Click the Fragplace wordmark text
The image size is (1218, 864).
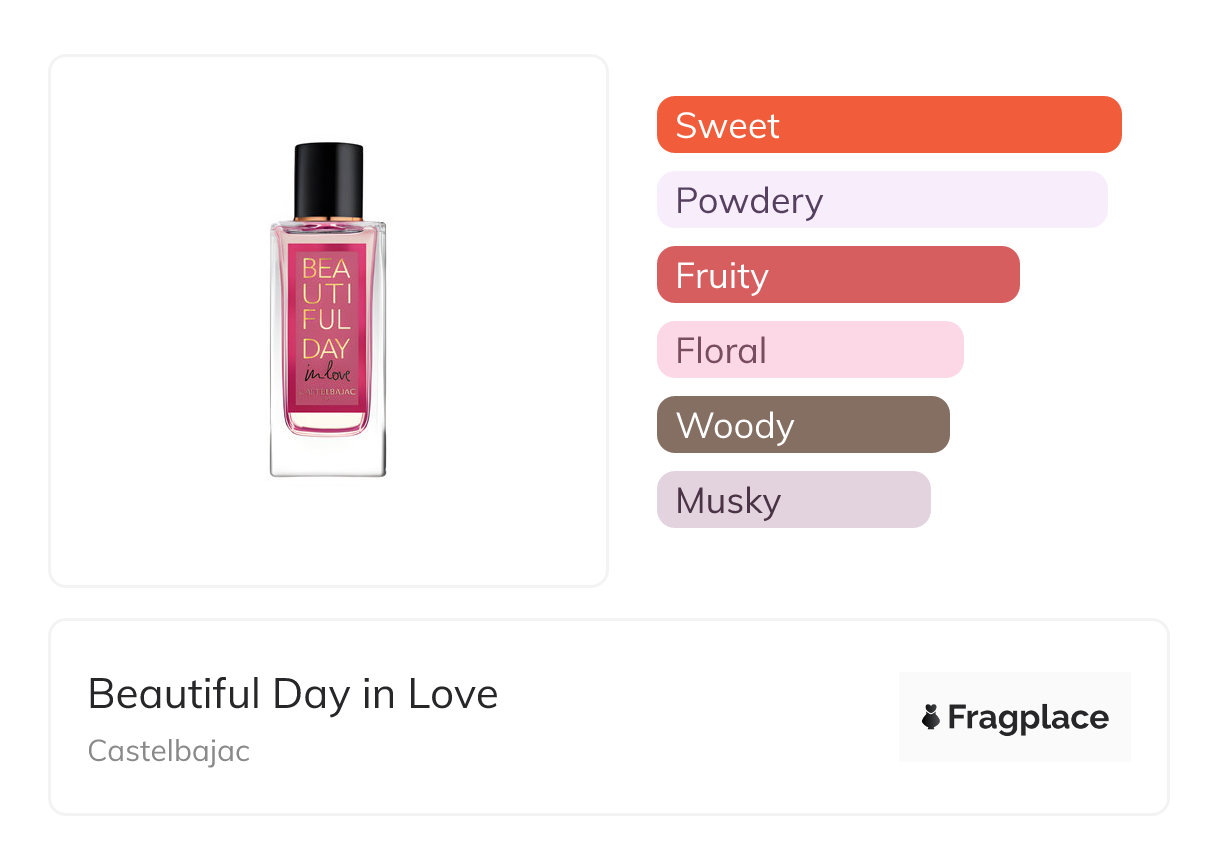pyautogui.click(x=1028, y=717)
